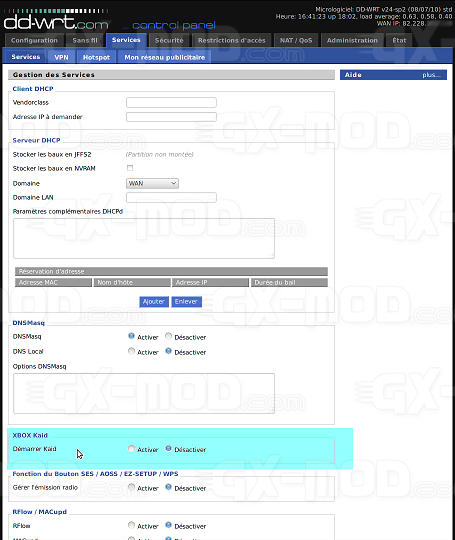Open the Configuration tab
455x540 pixels.
34,40
